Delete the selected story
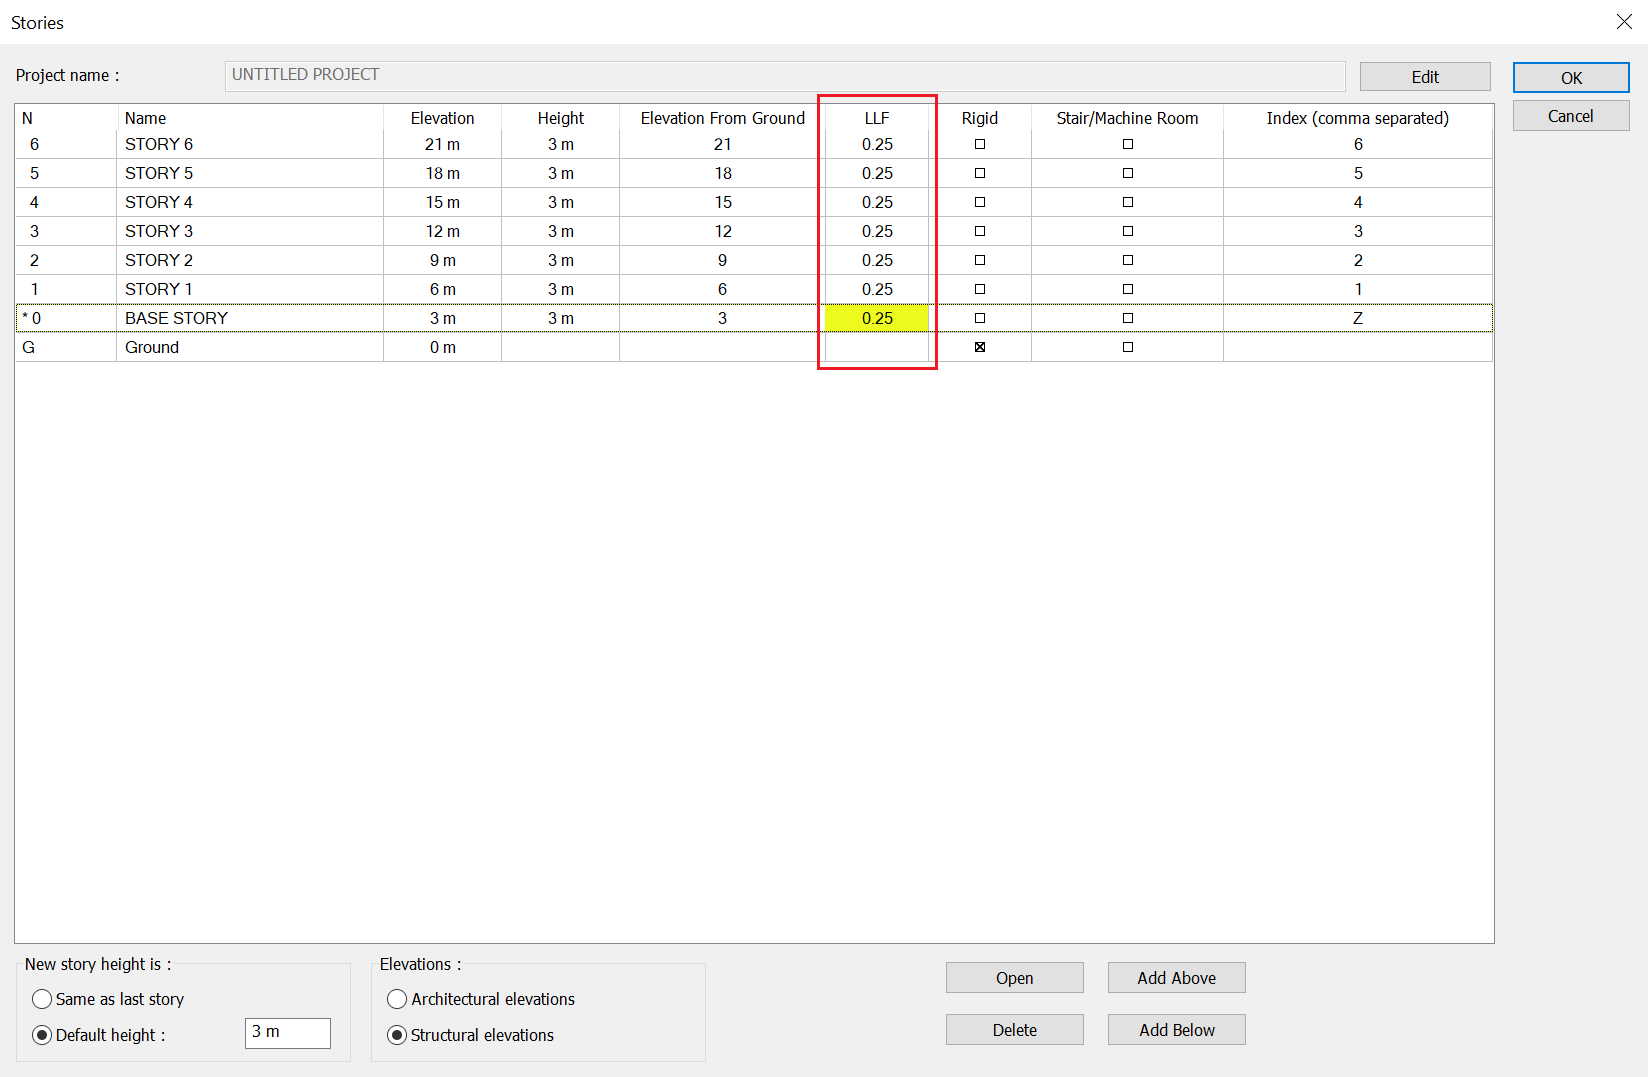1648x1077 pixels. point(1014,1029)
